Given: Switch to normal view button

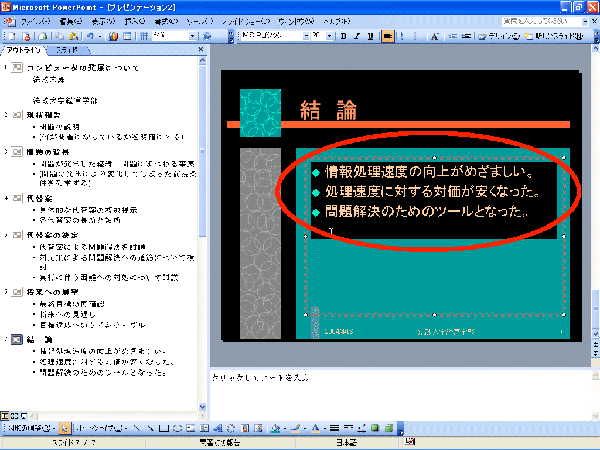Looking at the screenshot, I should tap(4, 416).
